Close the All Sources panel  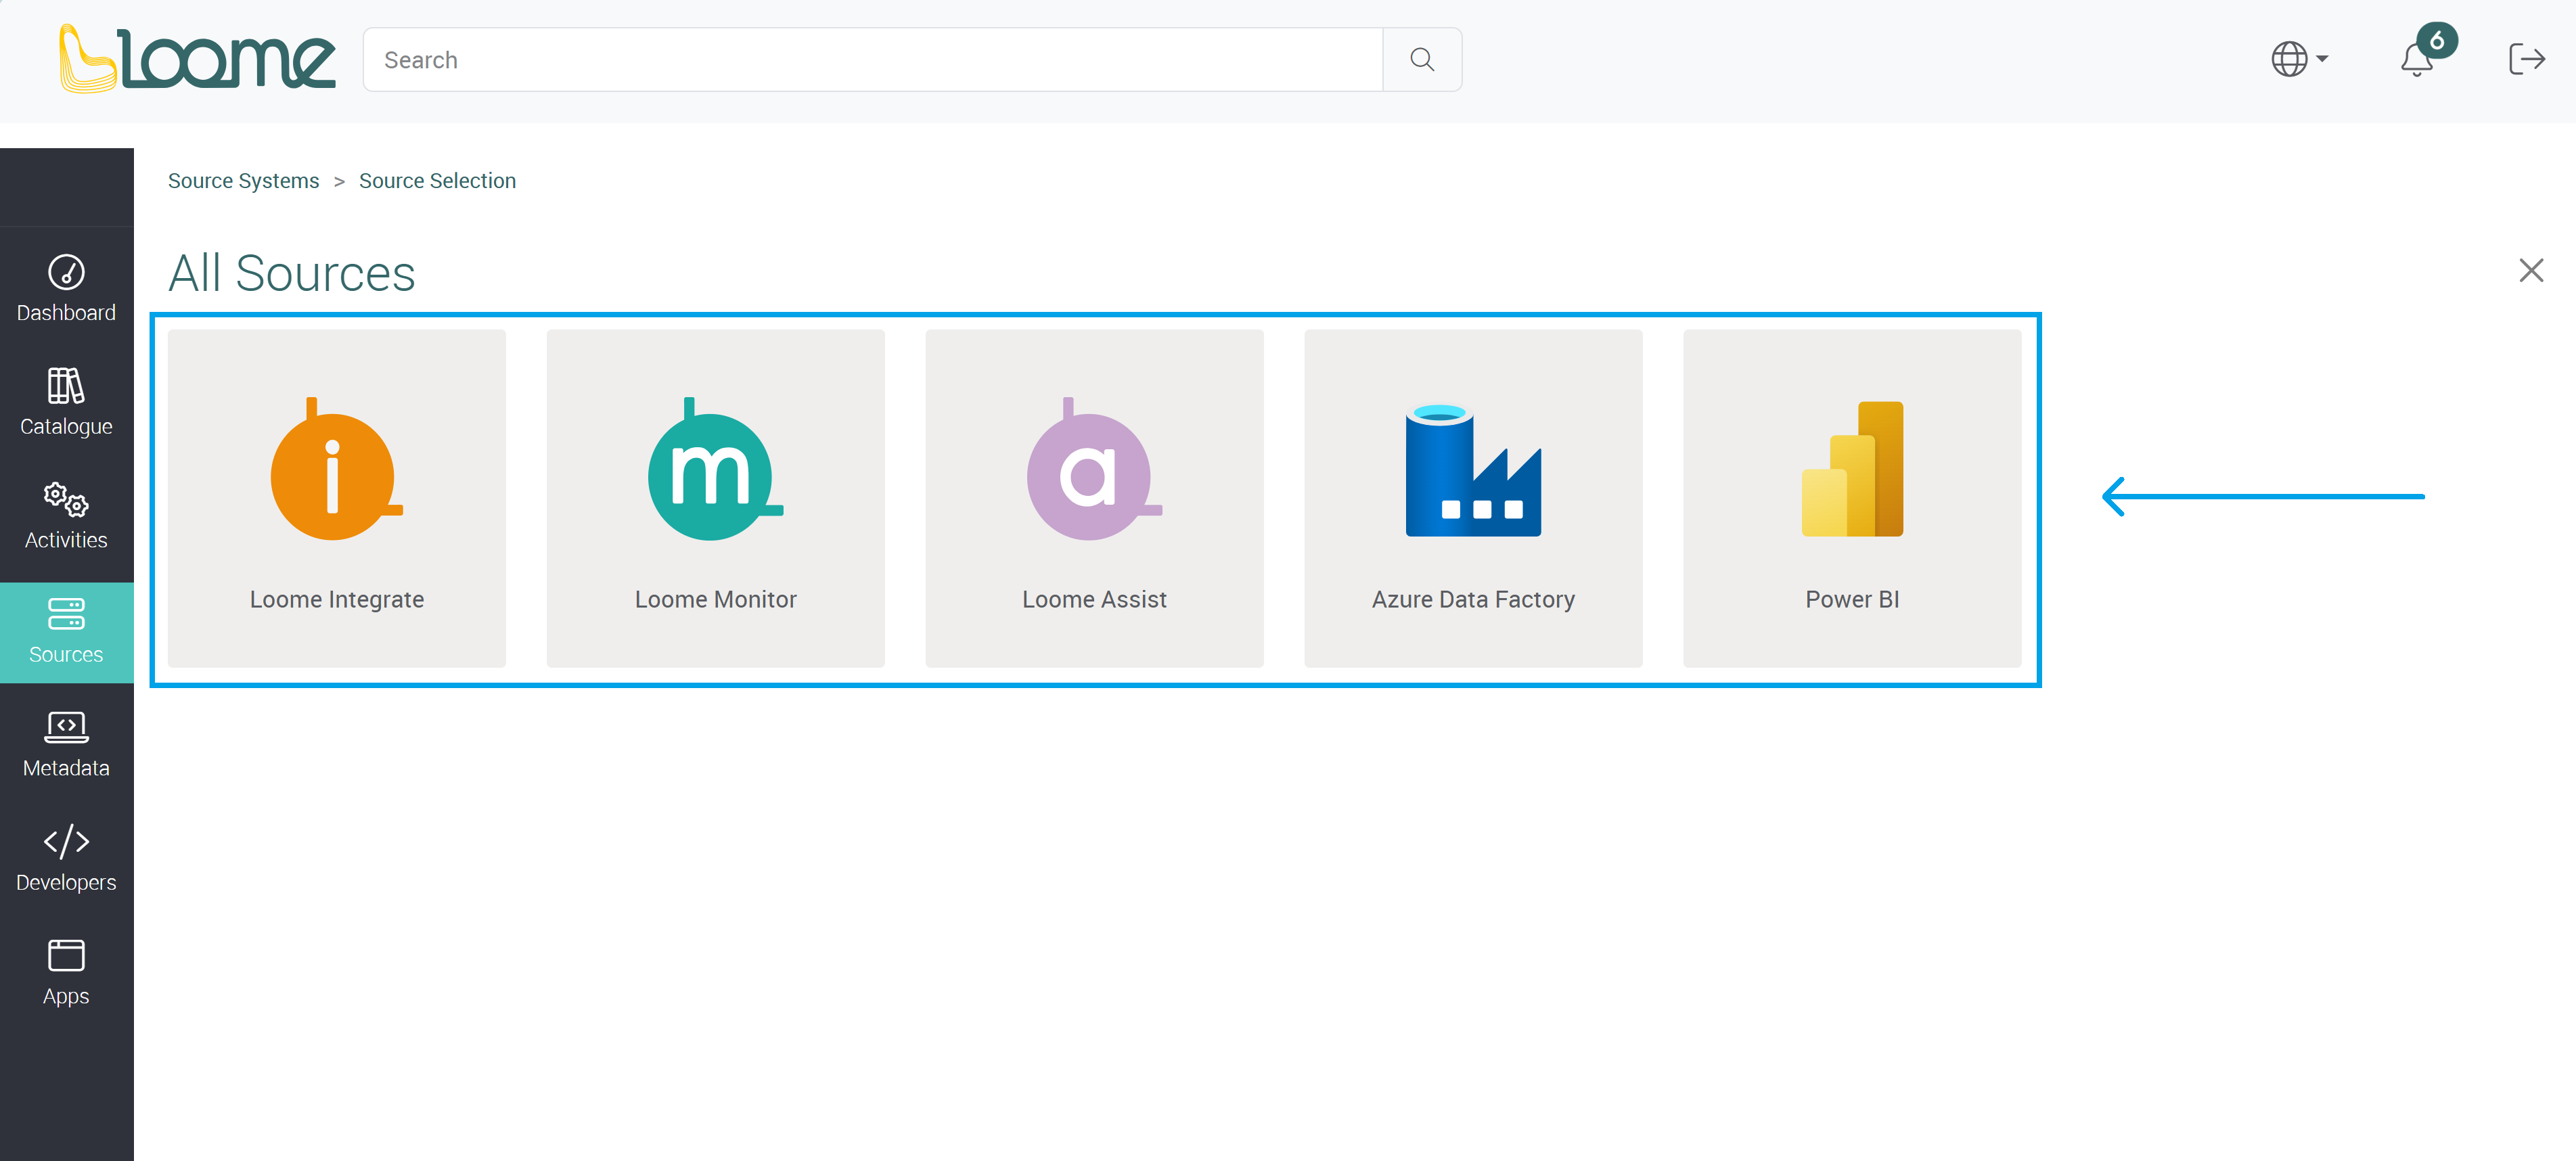click(x=2530, y=270)
